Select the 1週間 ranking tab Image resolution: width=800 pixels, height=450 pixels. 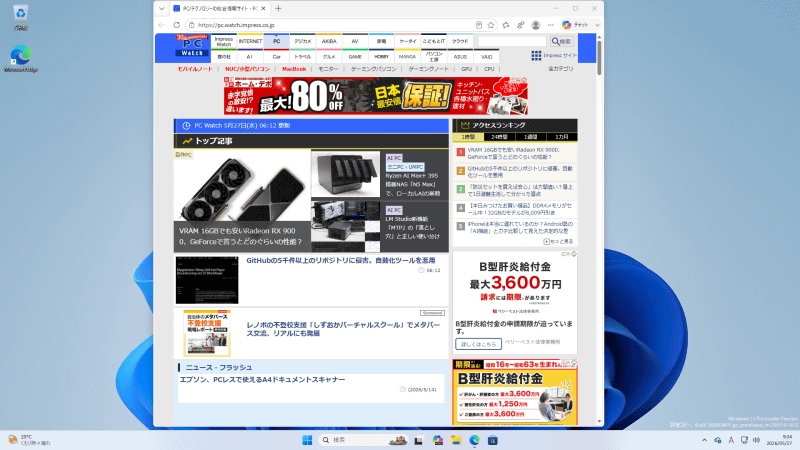click(530, 137)
